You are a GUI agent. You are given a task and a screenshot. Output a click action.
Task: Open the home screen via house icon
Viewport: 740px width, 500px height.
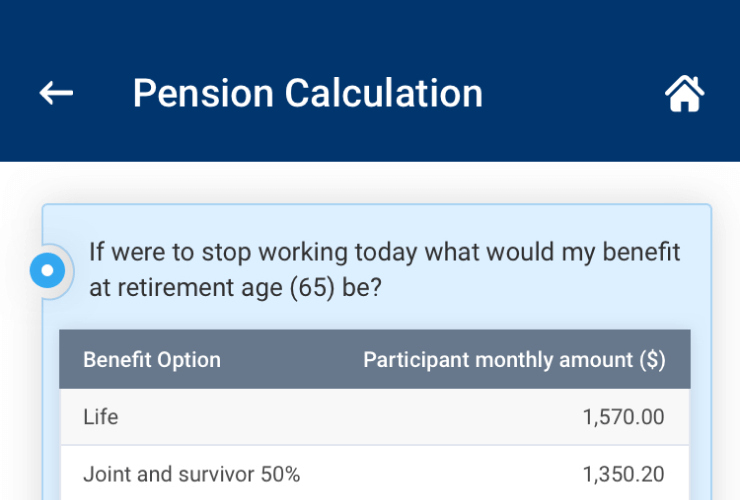[684, 93]
